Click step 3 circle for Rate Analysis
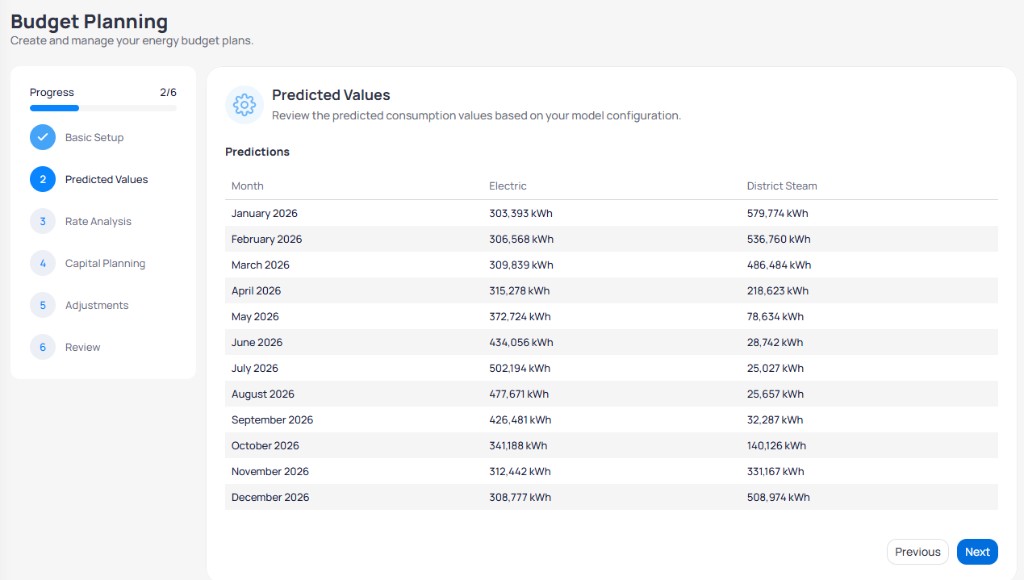Image resolution: width=1024 pixels, height=580 pixels. tap(42, 221)
